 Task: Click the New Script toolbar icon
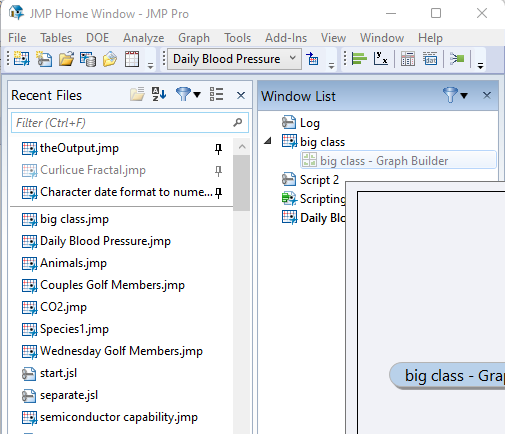click(44, 59)
